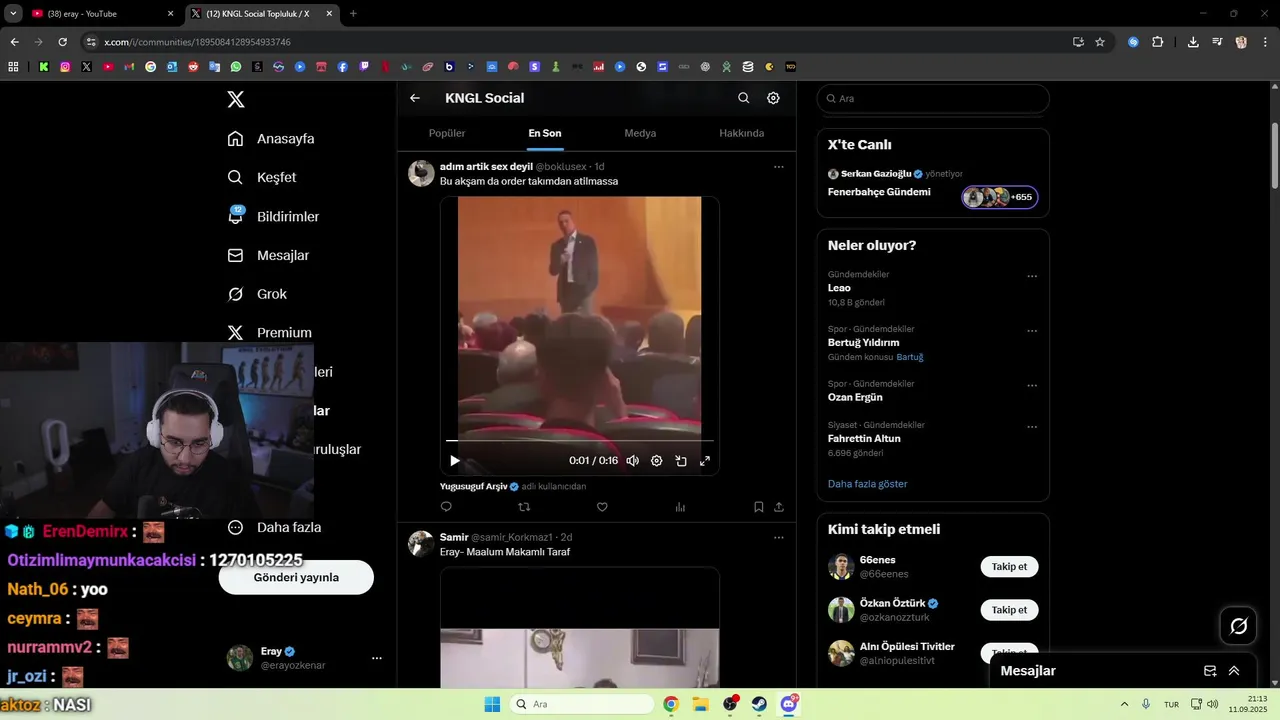This screenshot has width=1280, height=720.
Task: Mute the video with speaker icon
Action: coord(632,461)
